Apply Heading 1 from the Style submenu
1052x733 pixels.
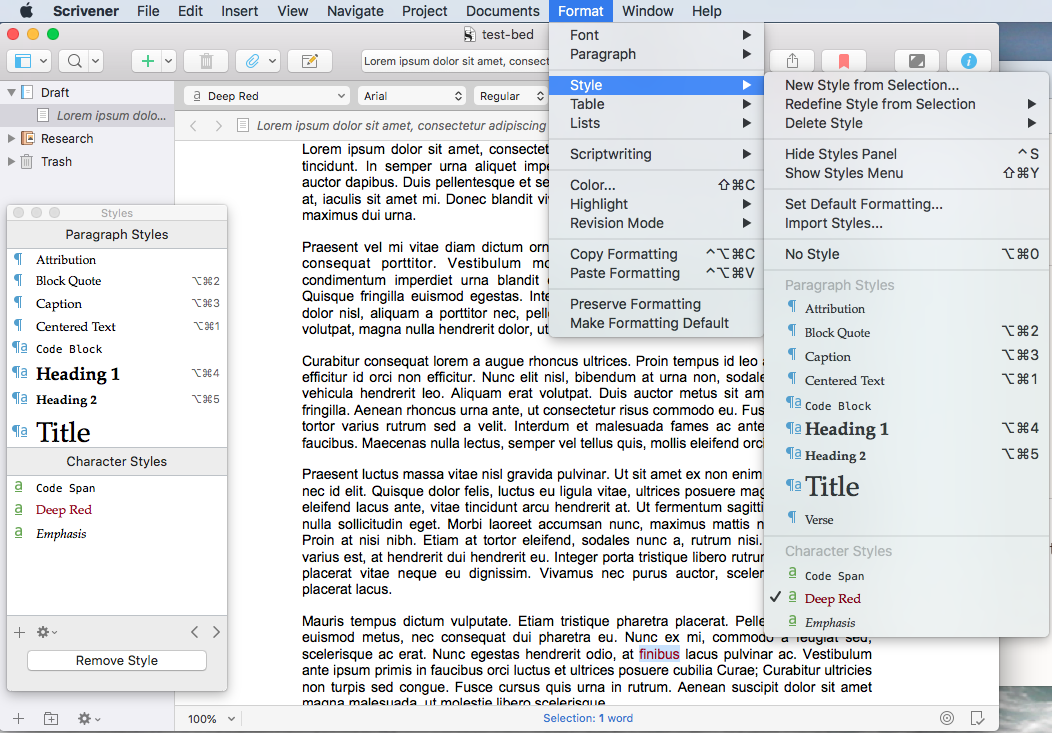[x=906, y=429]
